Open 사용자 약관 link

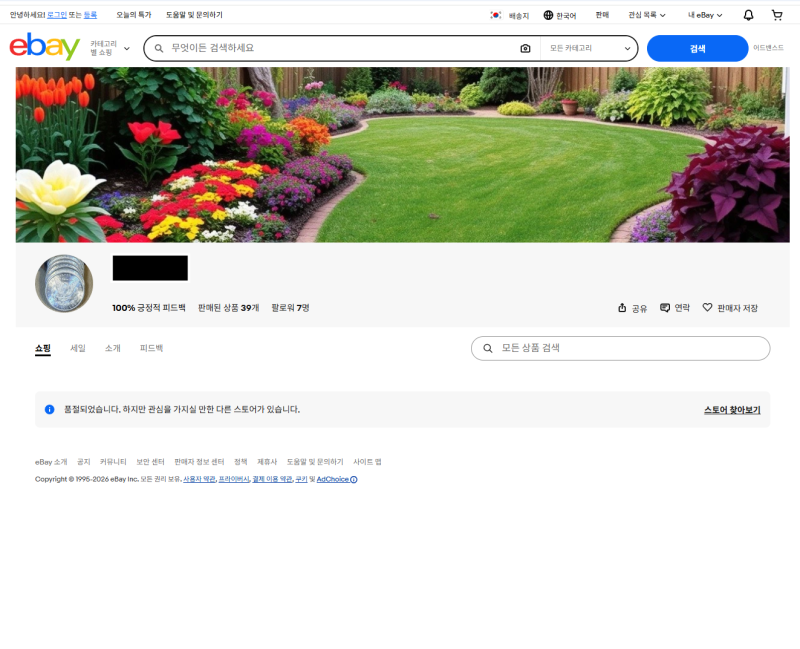pos(199,479)
